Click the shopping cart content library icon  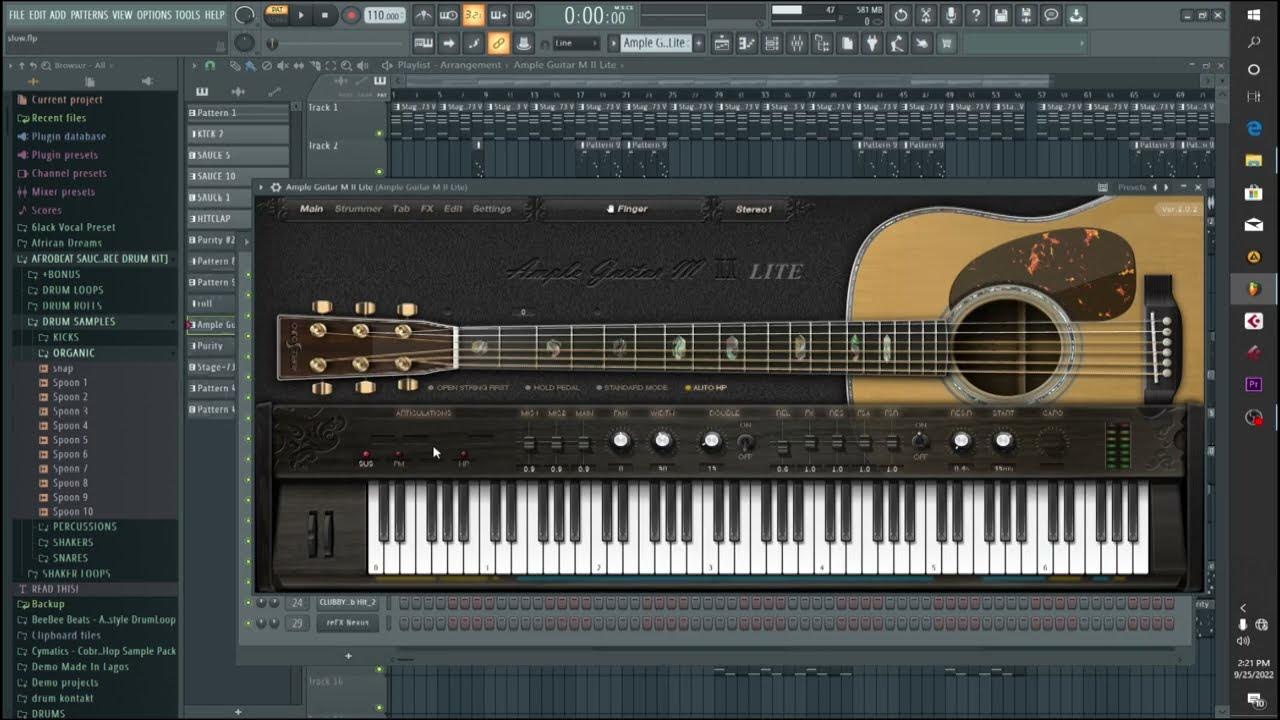coord(946,43)
